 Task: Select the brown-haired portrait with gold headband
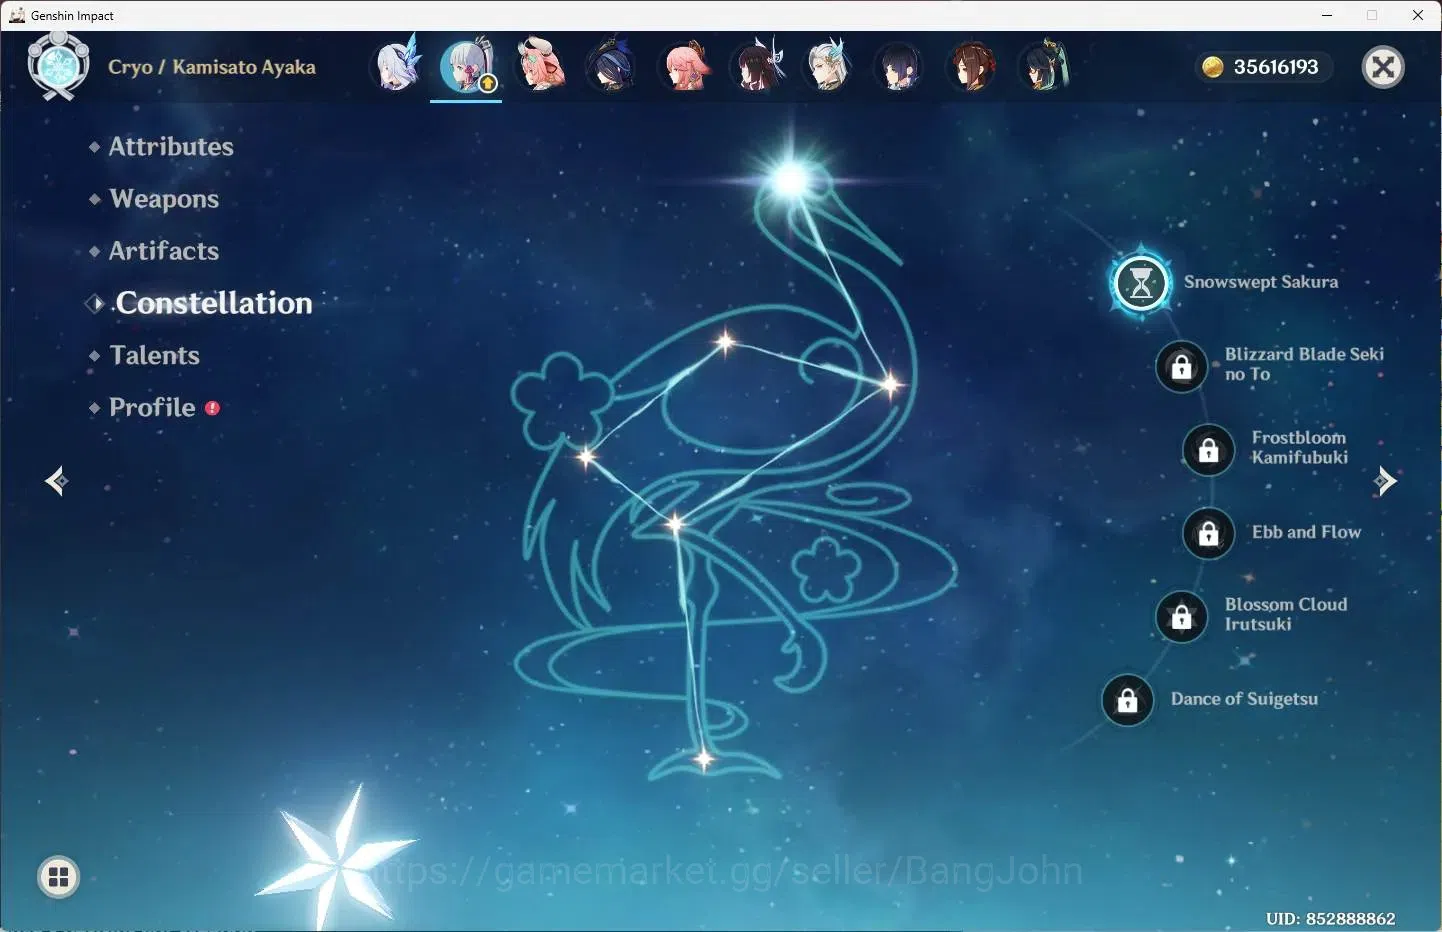(x=972, y=66)
